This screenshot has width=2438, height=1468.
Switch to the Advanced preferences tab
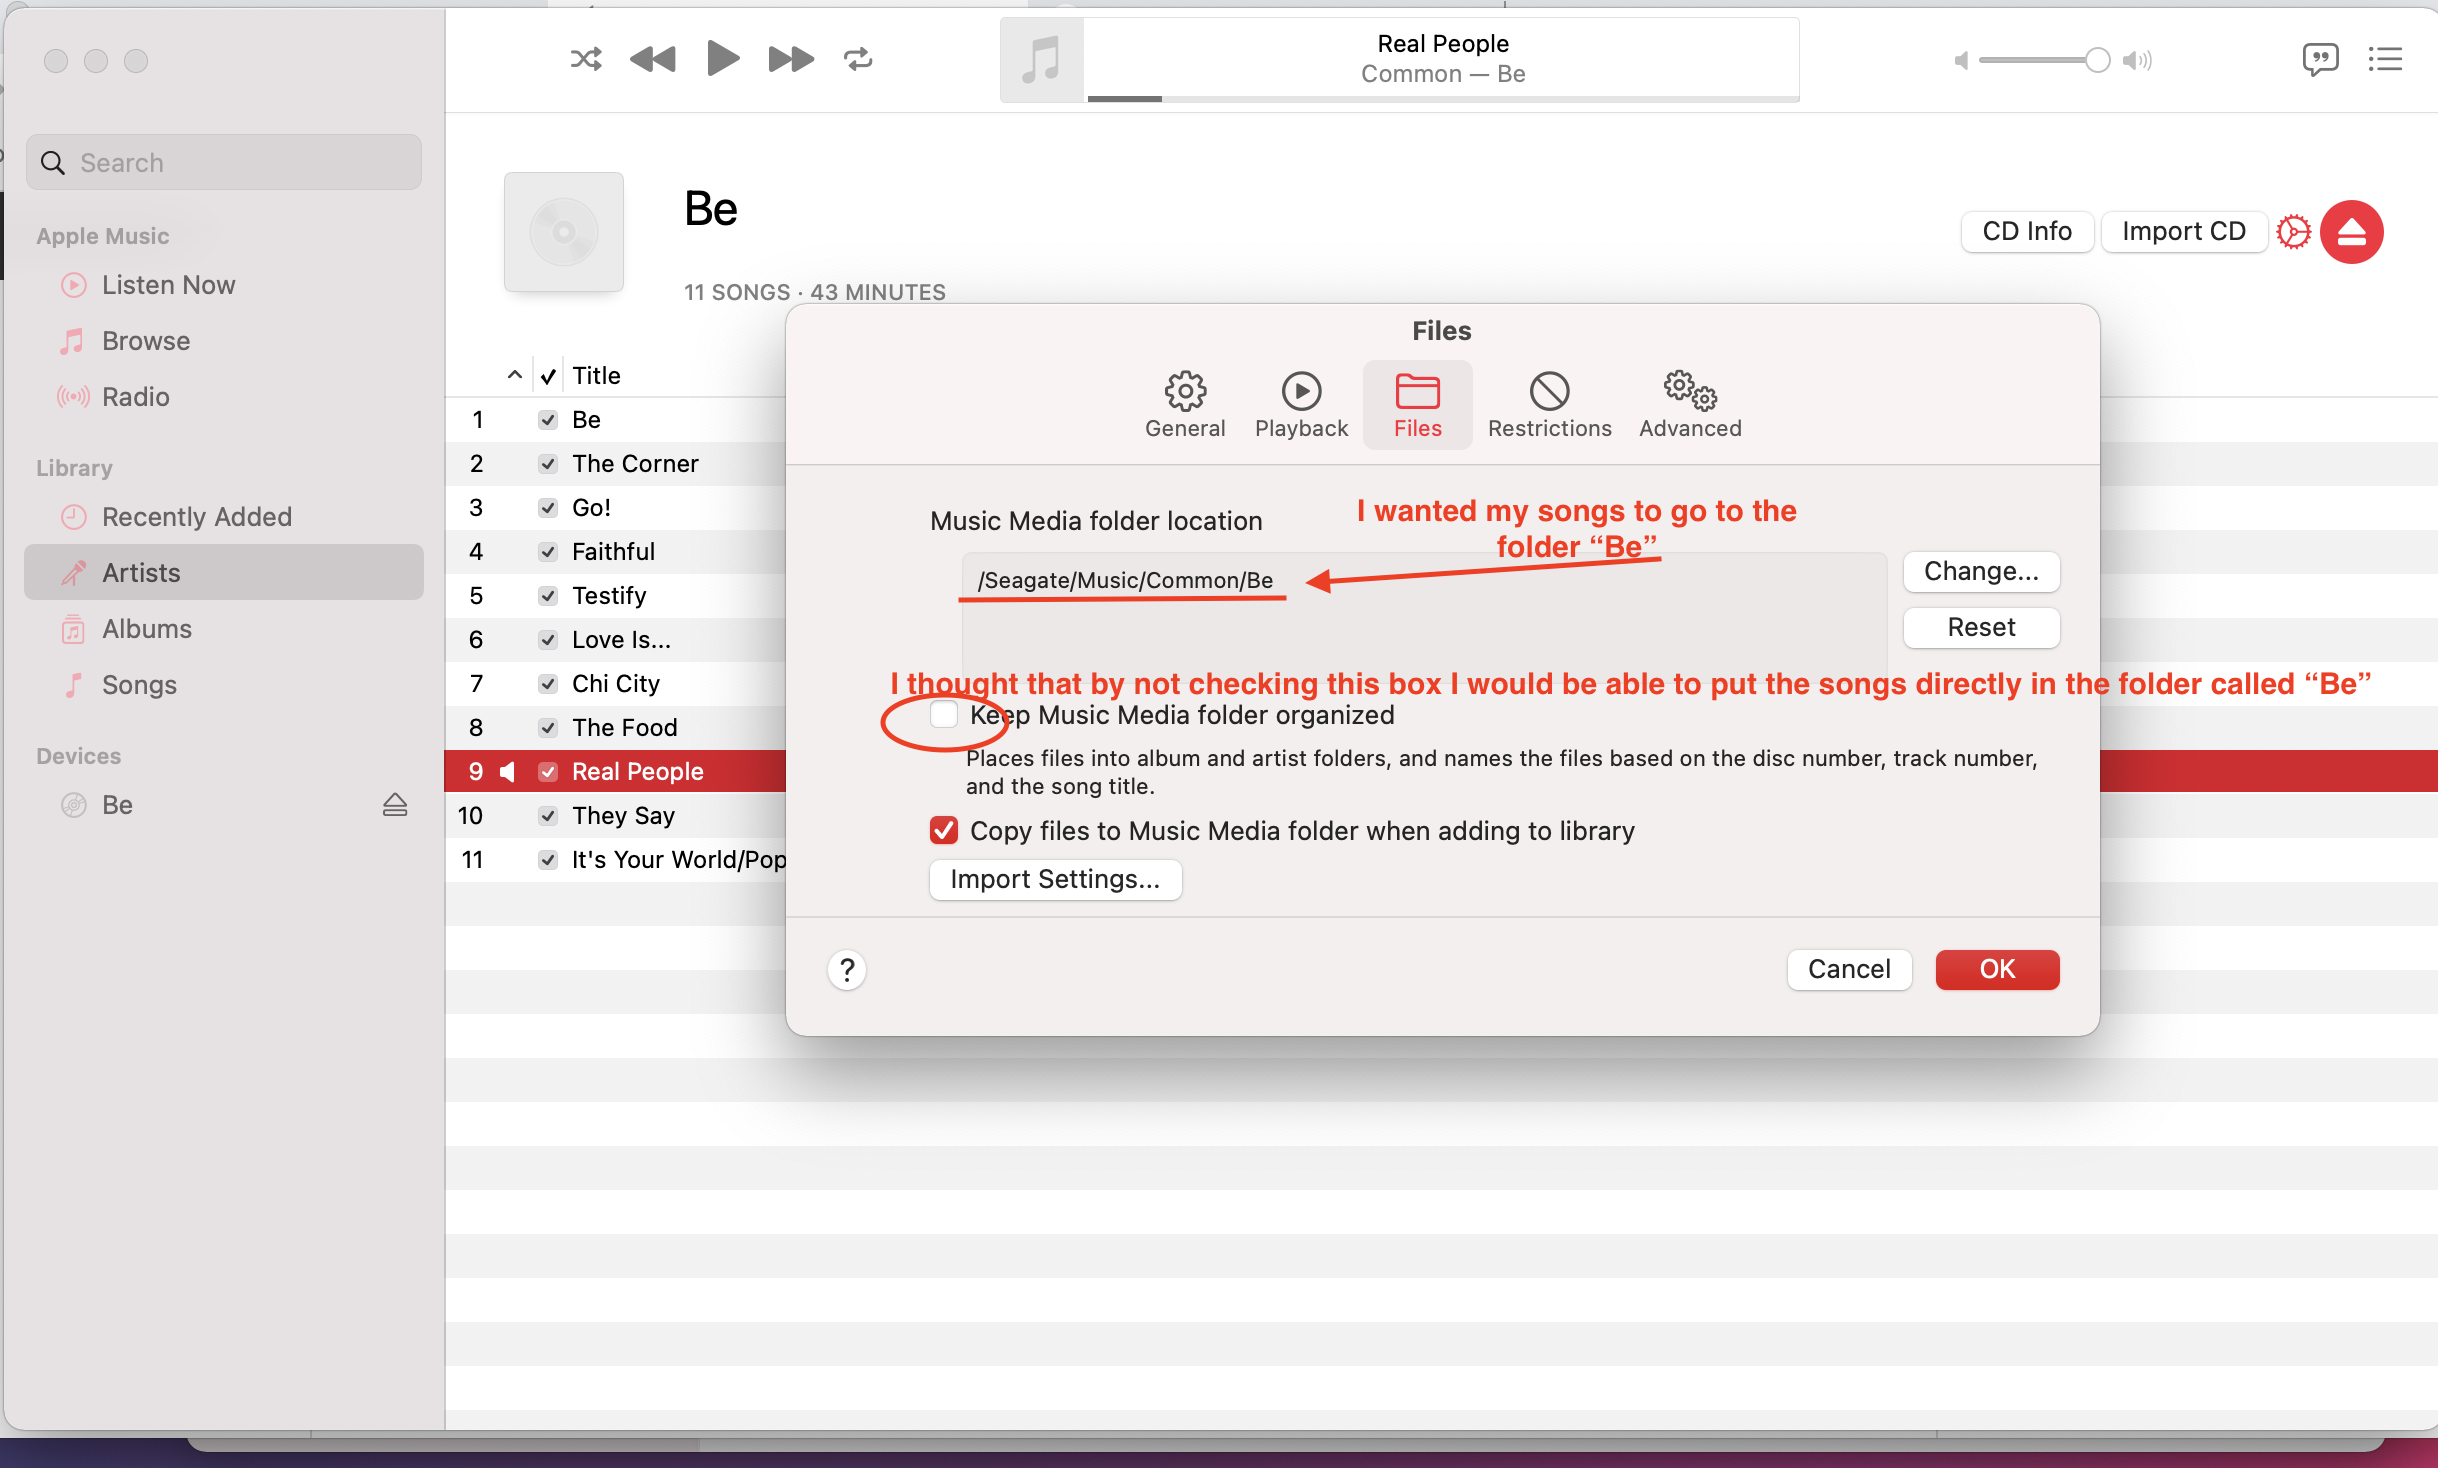[1690, 404]
